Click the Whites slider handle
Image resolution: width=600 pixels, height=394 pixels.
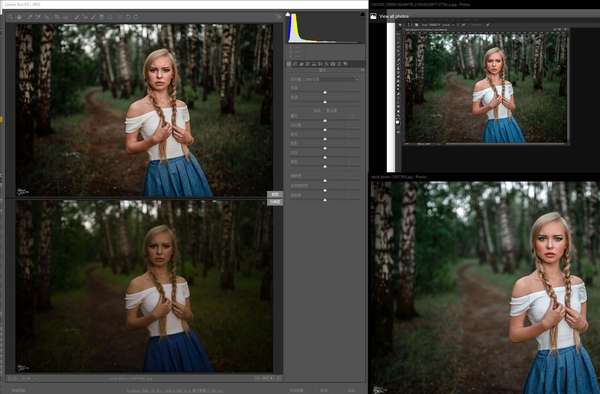click(x=325, y=157)
